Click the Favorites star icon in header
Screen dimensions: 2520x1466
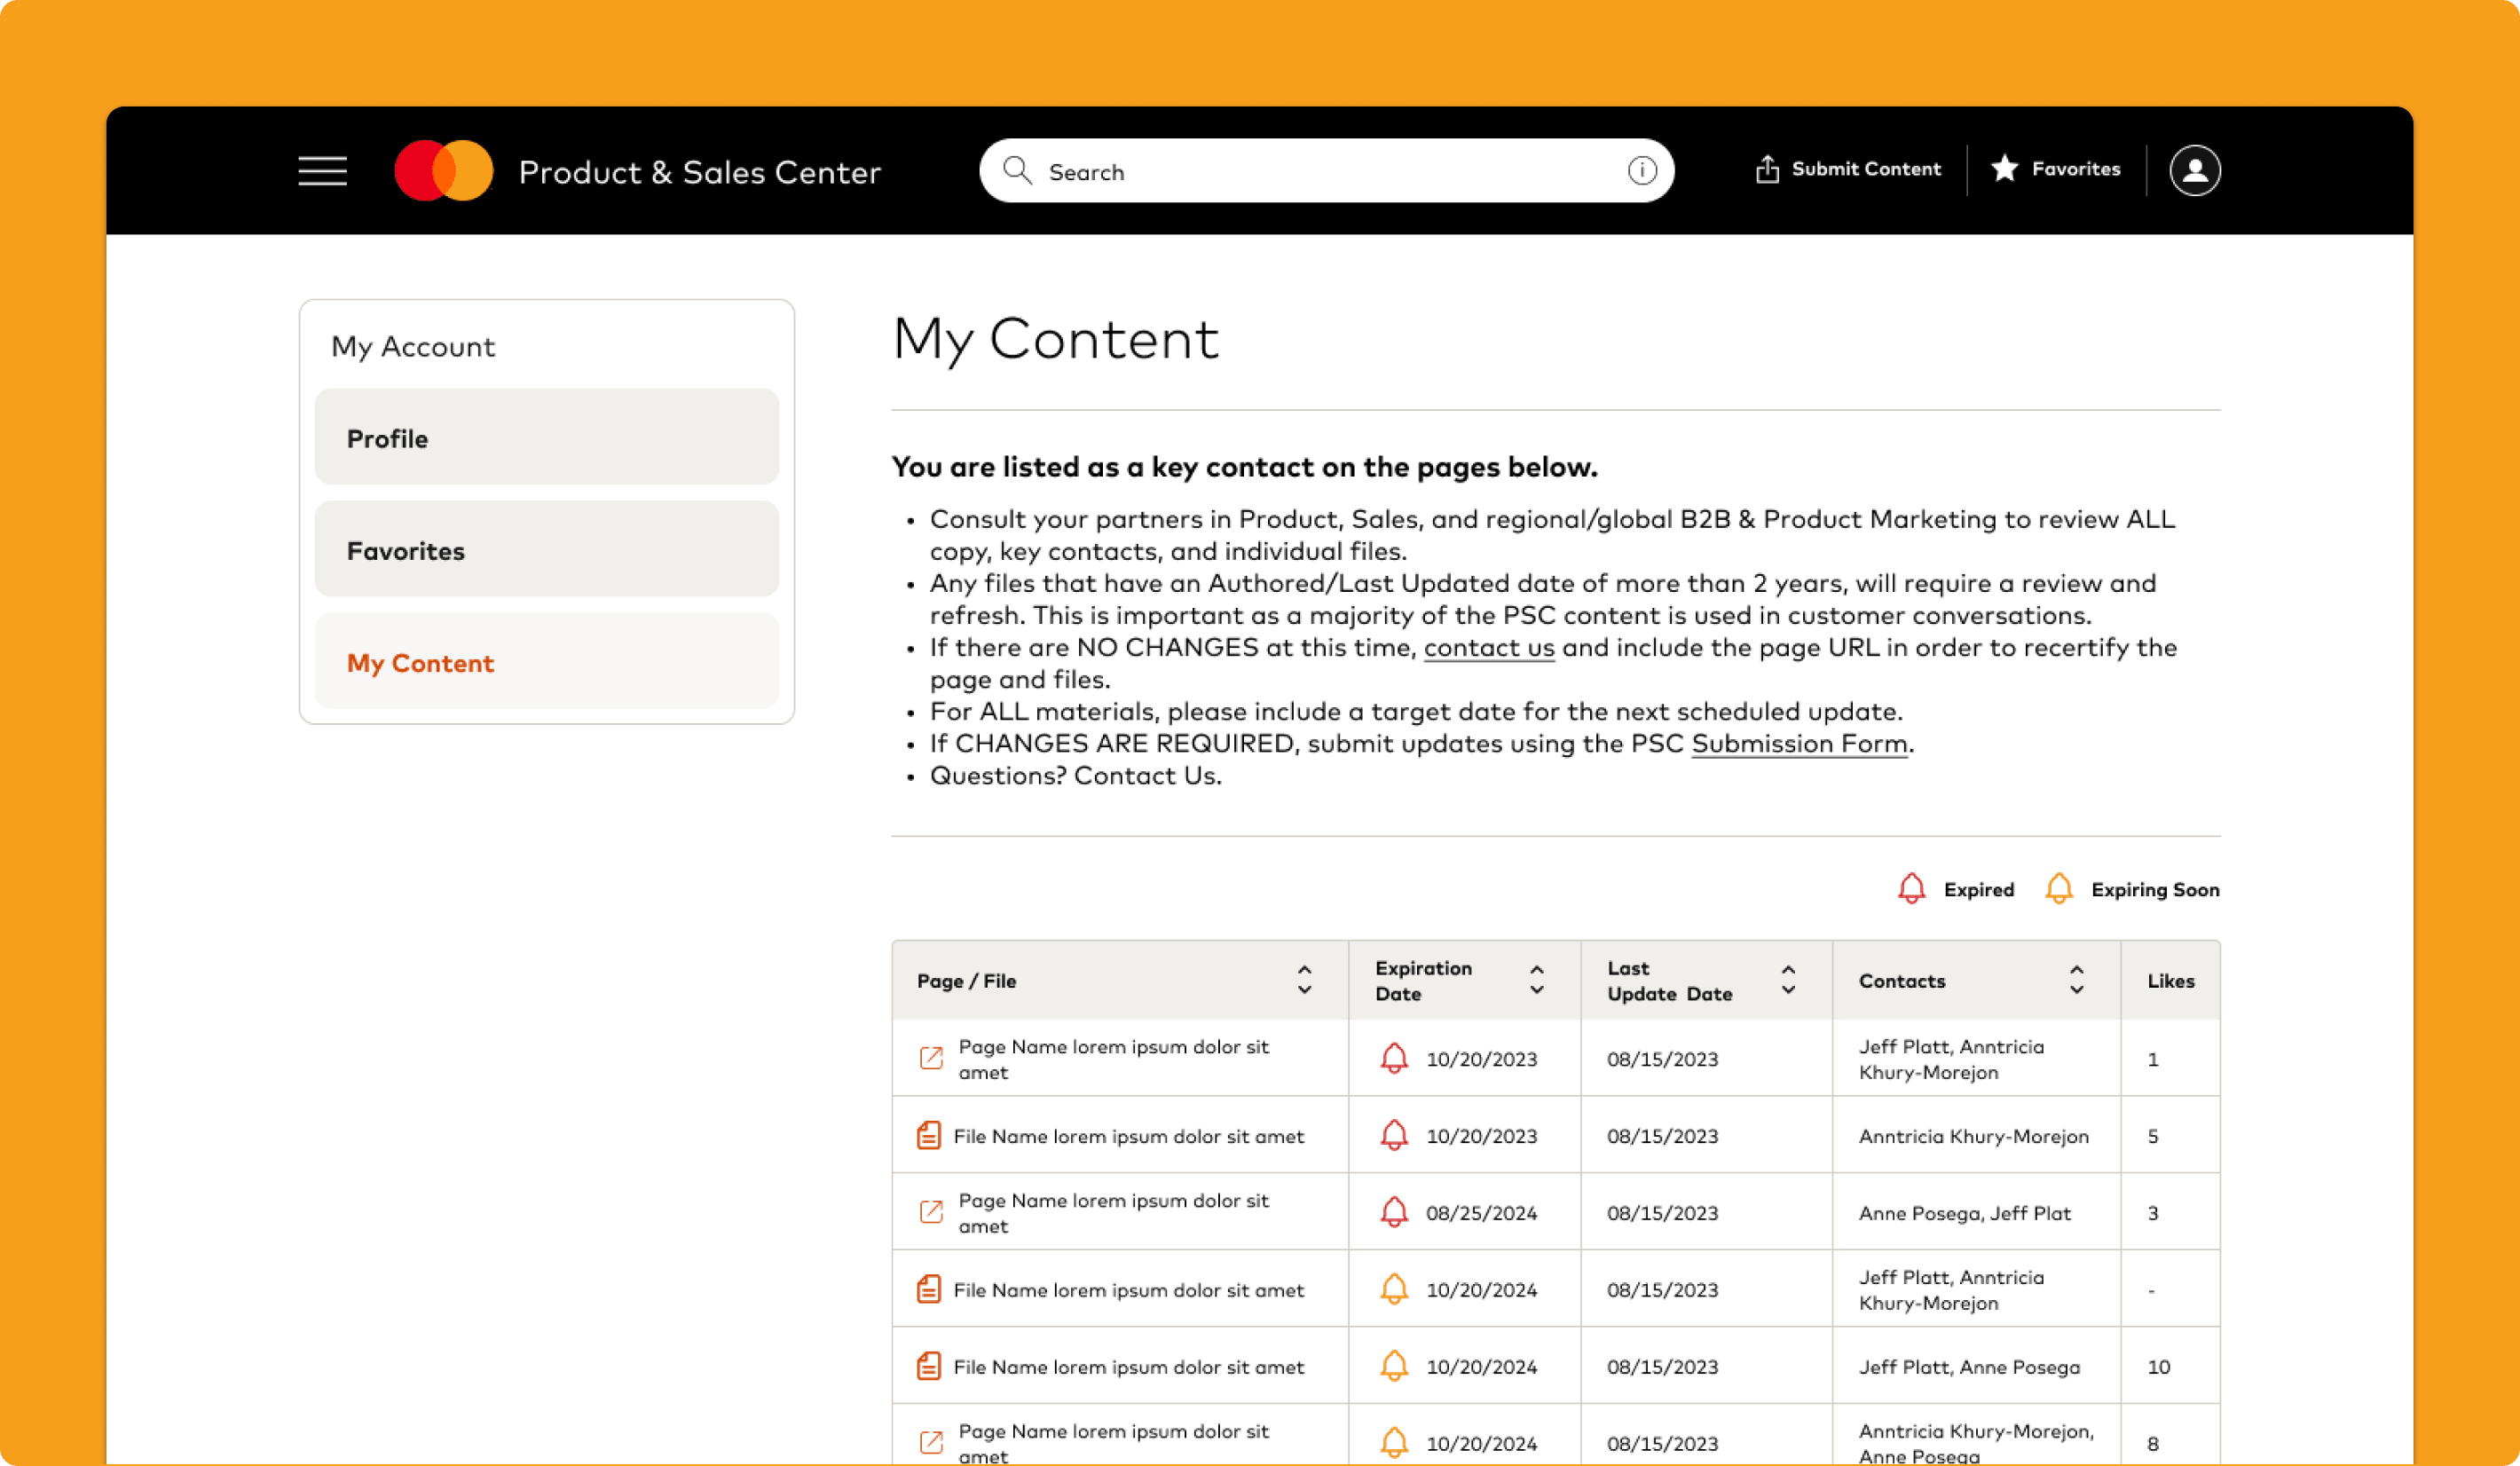pyautogui.click(x=2004, y=169)
